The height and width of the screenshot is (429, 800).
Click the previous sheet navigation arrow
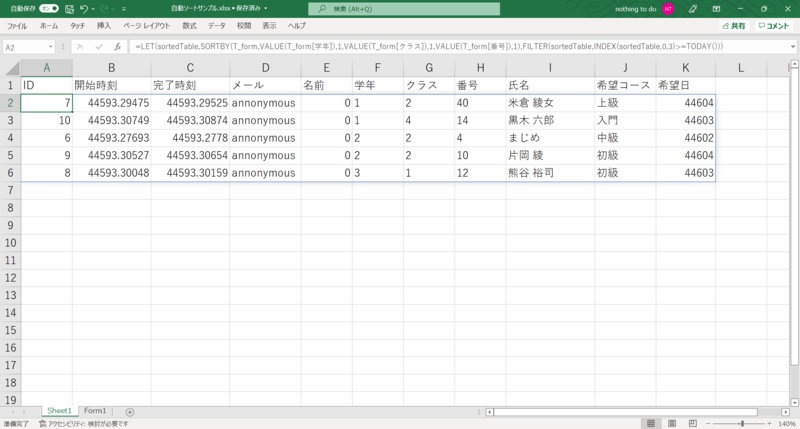coord(12,412)
